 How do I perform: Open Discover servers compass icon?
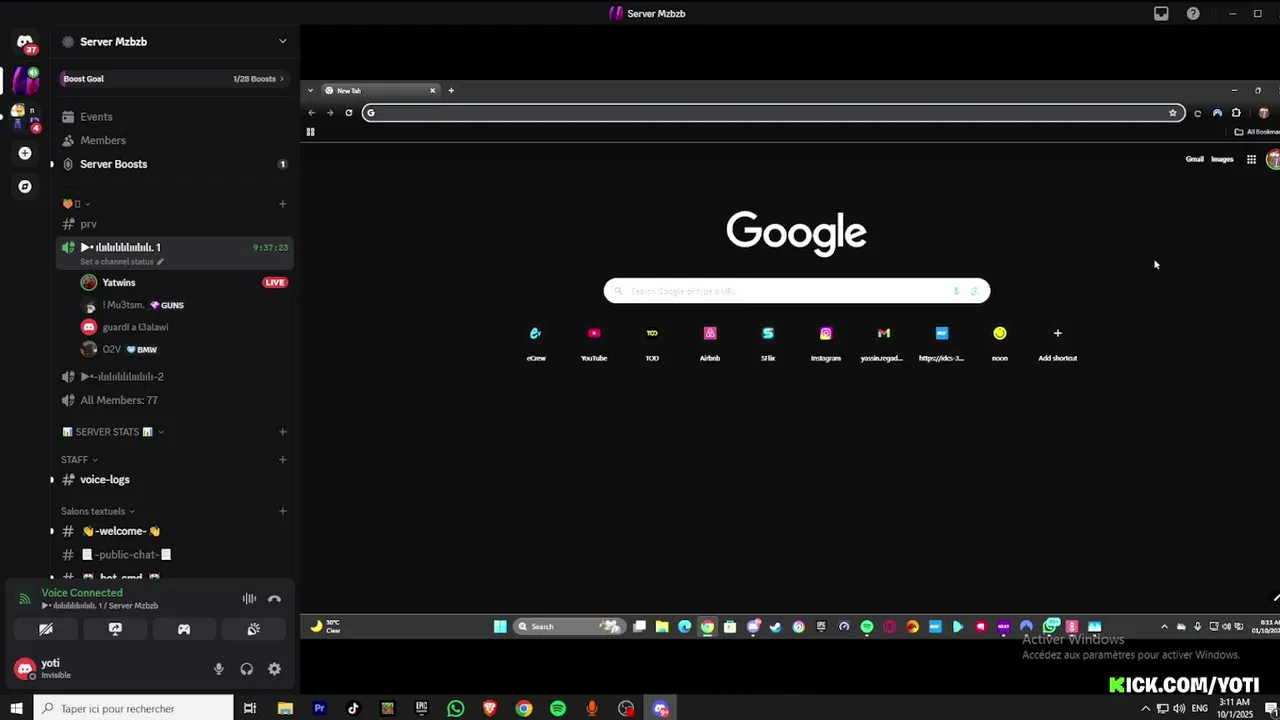pyautogui.click(x=25, y=186)
